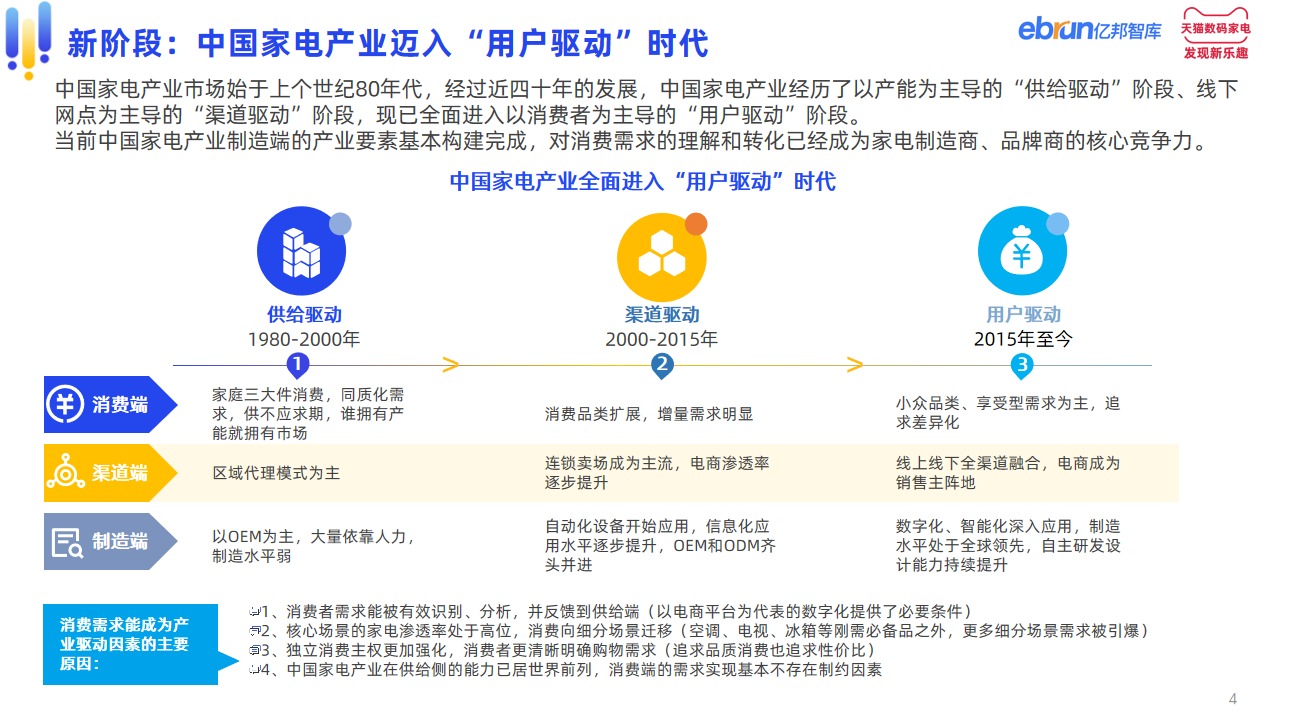The image size is (1290, 724).
Task: Click the page number 4
Action: click(x=1232, y=699)
